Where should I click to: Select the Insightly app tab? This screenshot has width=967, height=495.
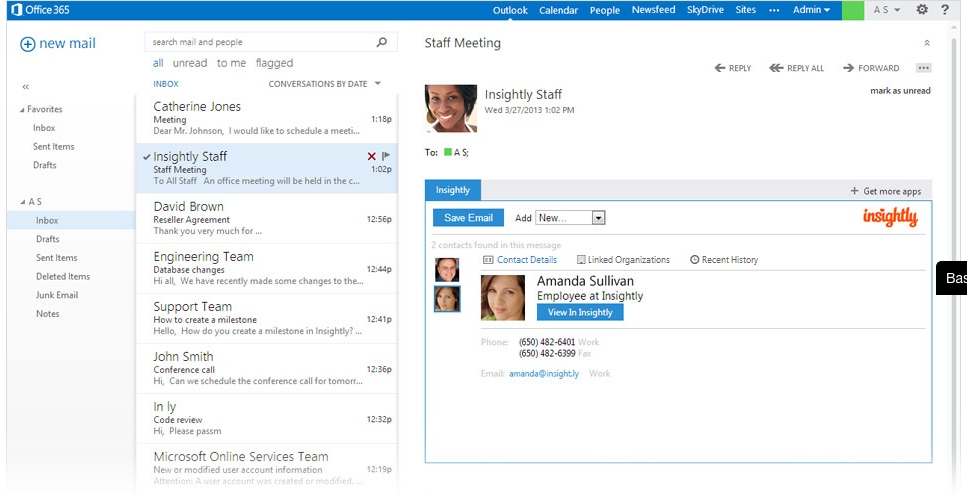[453, 190]
